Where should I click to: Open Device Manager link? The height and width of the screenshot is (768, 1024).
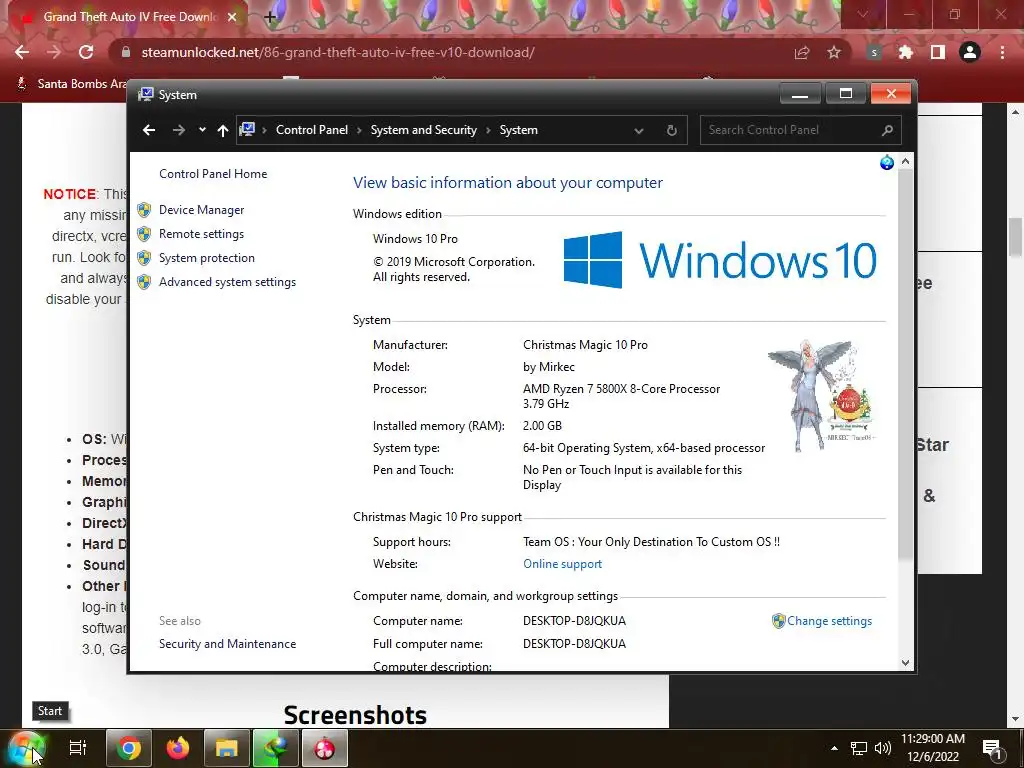(201, 210)
